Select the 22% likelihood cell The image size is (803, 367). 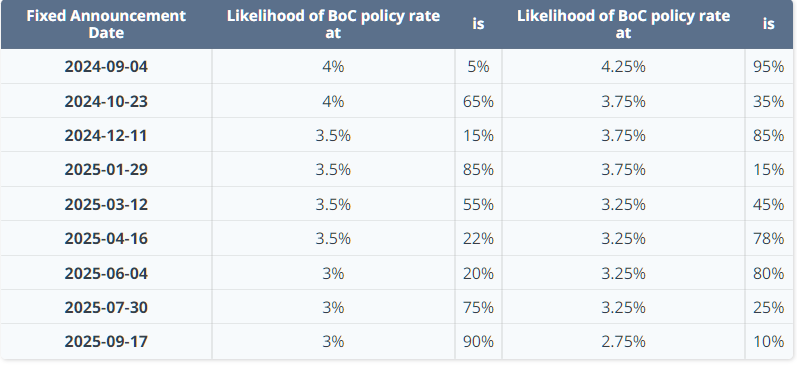click(x=478, y=239)
